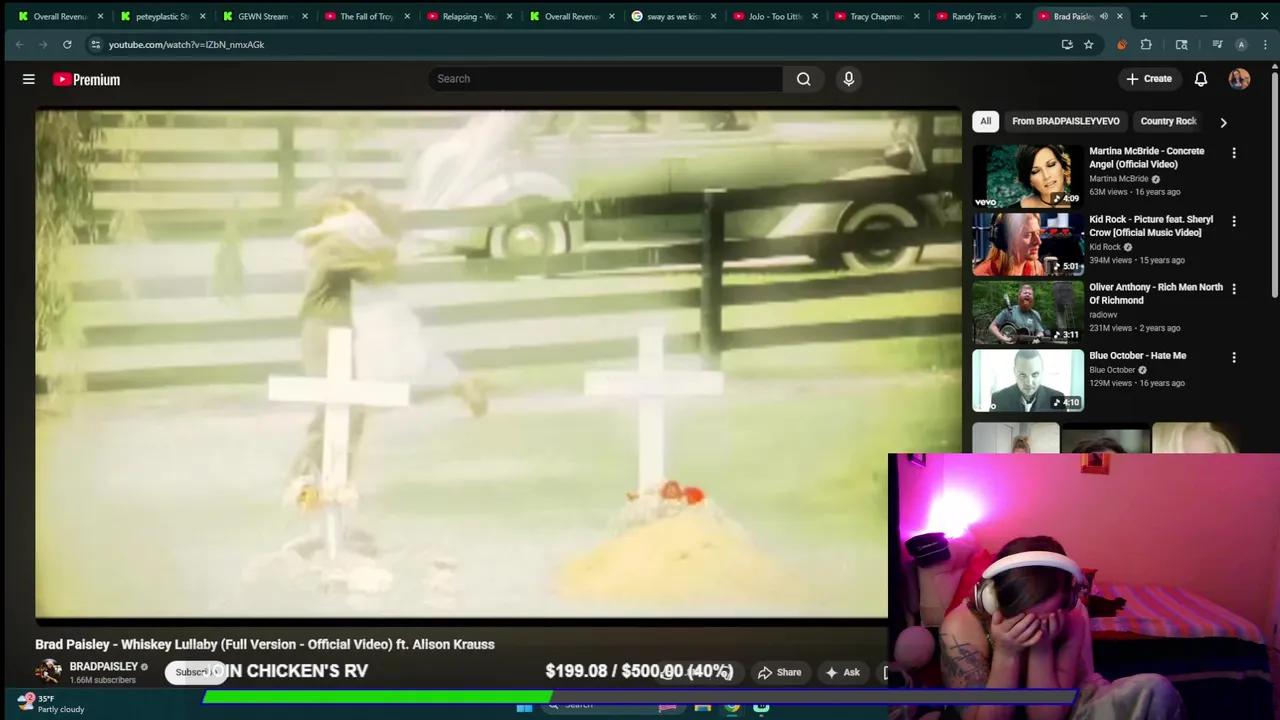The width and height of the screenshot is (1280, 720).
Task: Open the YouTube account avatar menu
Action: coord(1239,79)
